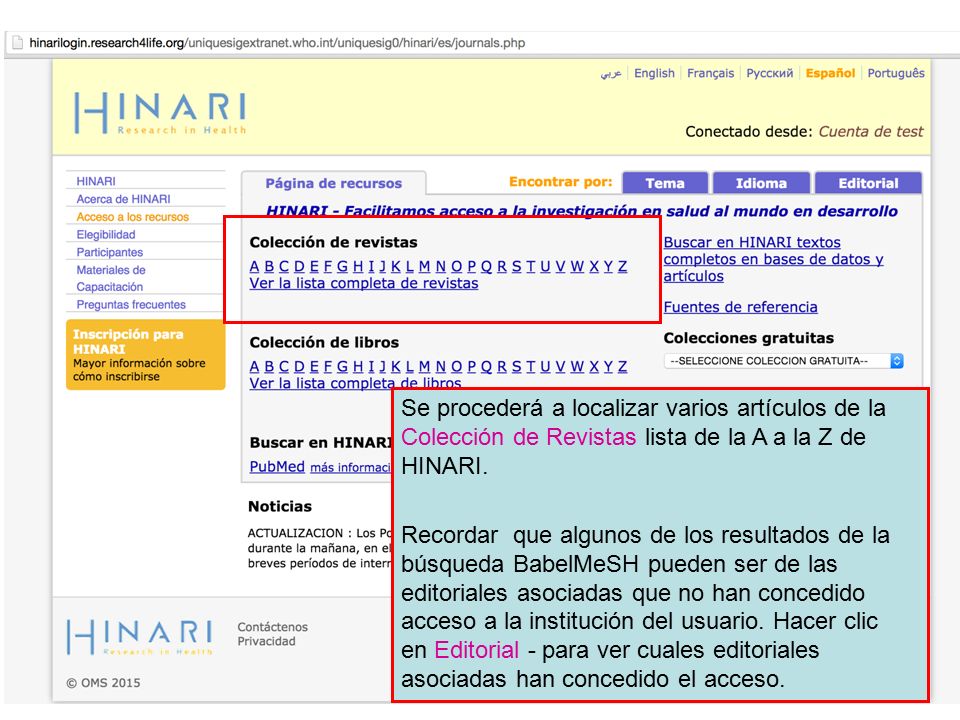Open the free collections dropdown
The height and width of the screenshot is (720, 960).
point(784,361)
